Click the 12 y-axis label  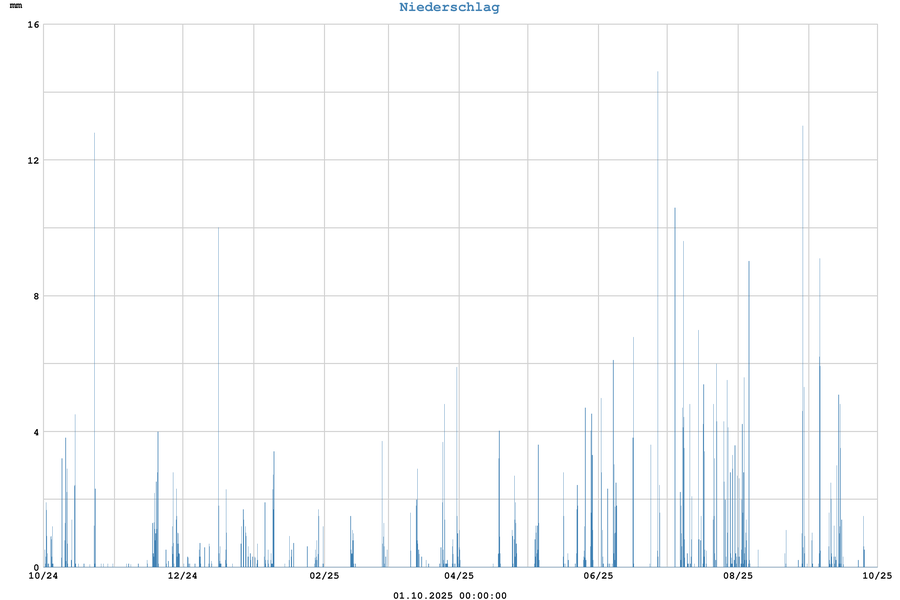pyautogui.click(x=33, y=160)
